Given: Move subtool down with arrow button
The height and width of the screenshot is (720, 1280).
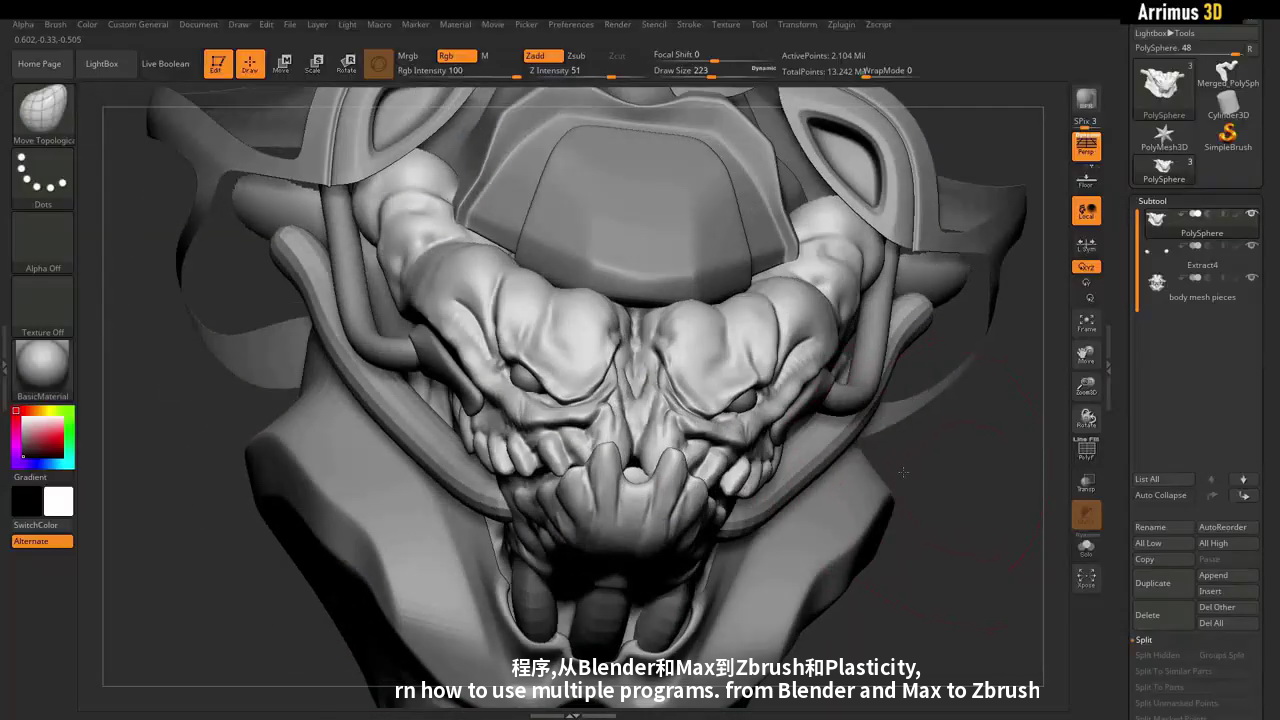Looking at the screenshot, I should click(1244, 479).
